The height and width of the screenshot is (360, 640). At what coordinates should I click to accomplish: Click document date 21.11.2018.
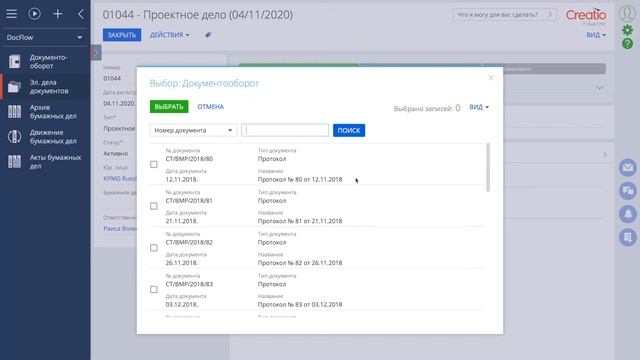(x=182, y=221)
